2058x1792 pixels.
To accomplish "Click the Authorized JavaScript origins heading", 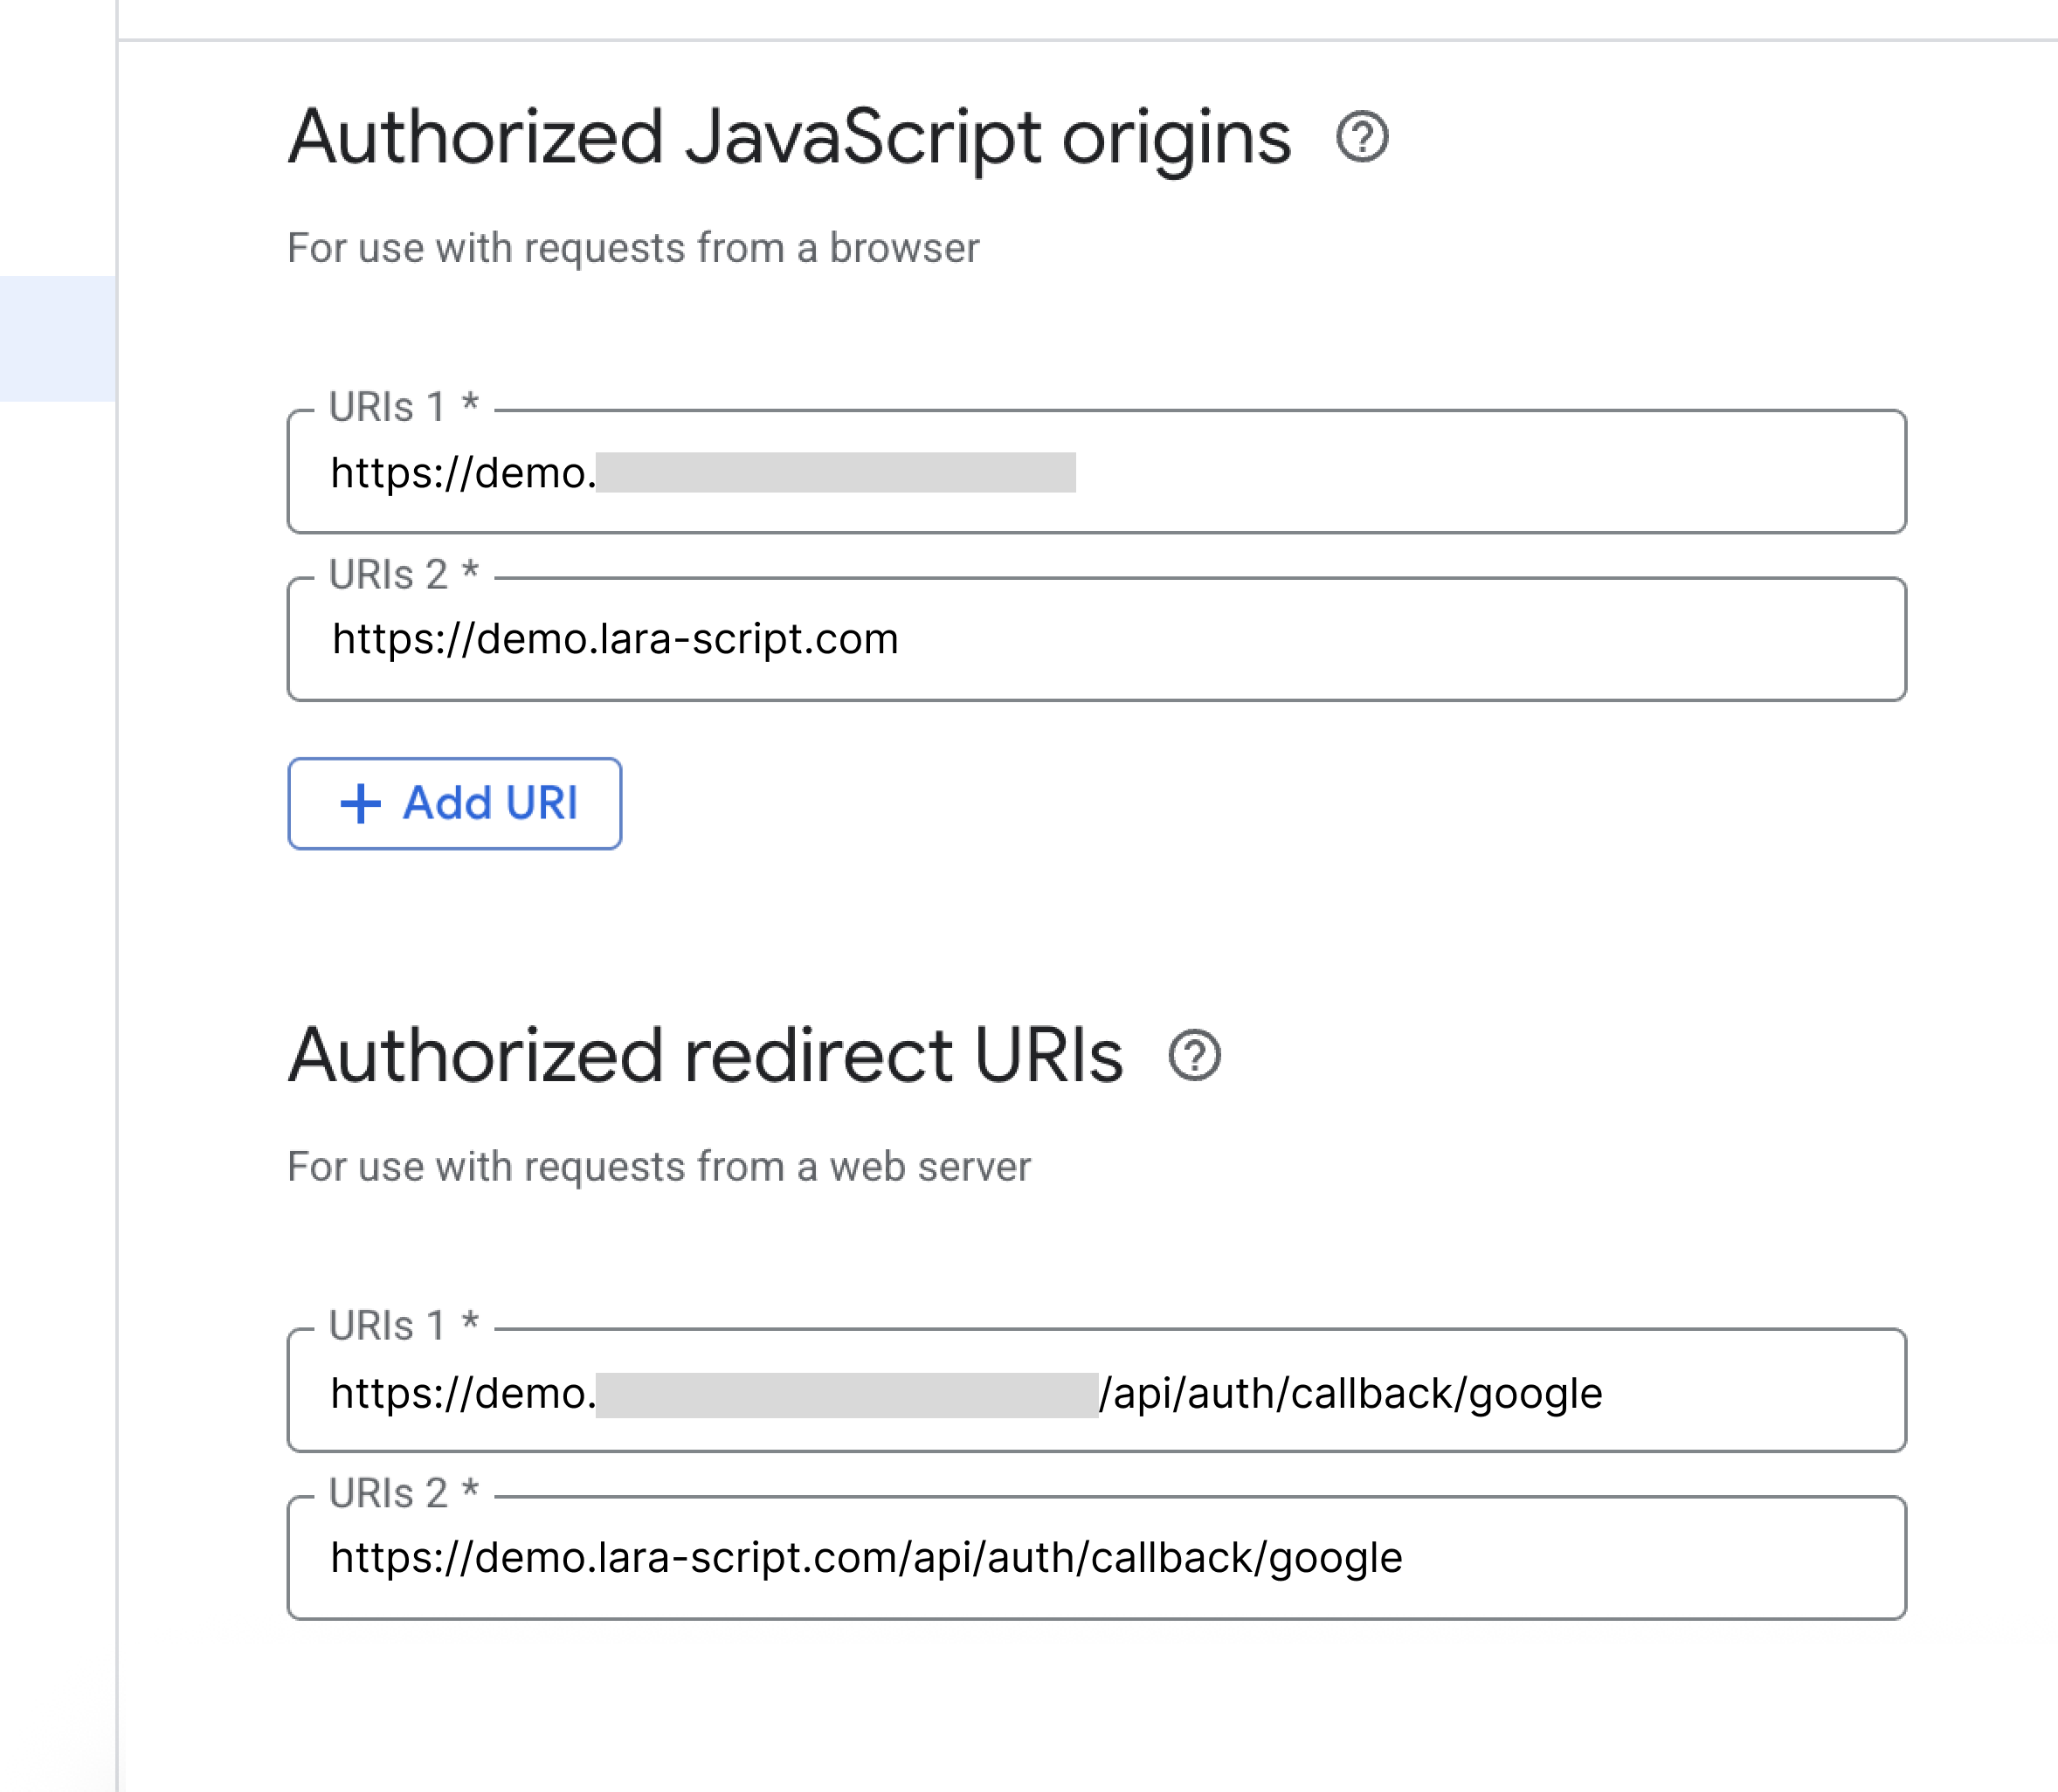I will pyautogui.click(x=789, y=137).
